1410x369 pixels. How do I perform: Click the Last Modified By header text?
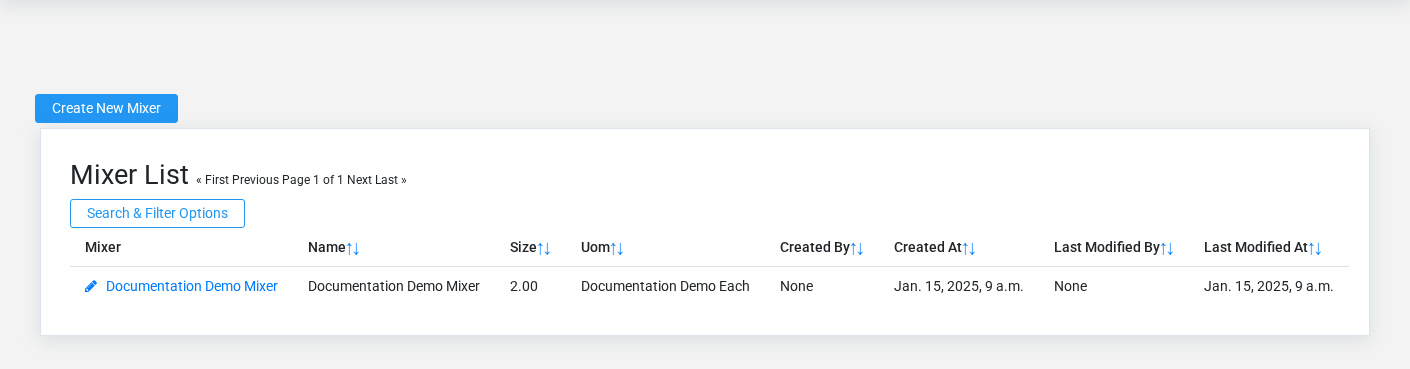(1107, 247)
